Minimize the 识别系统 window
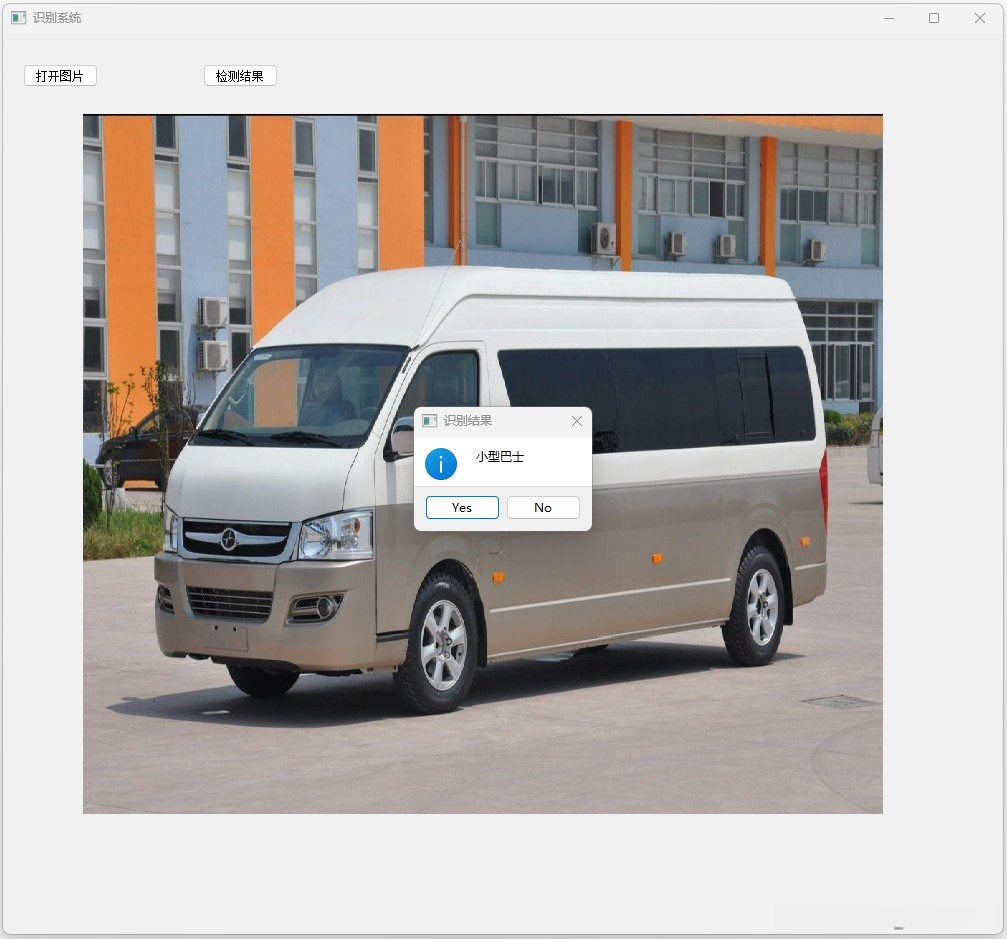 tap(889, 18)
